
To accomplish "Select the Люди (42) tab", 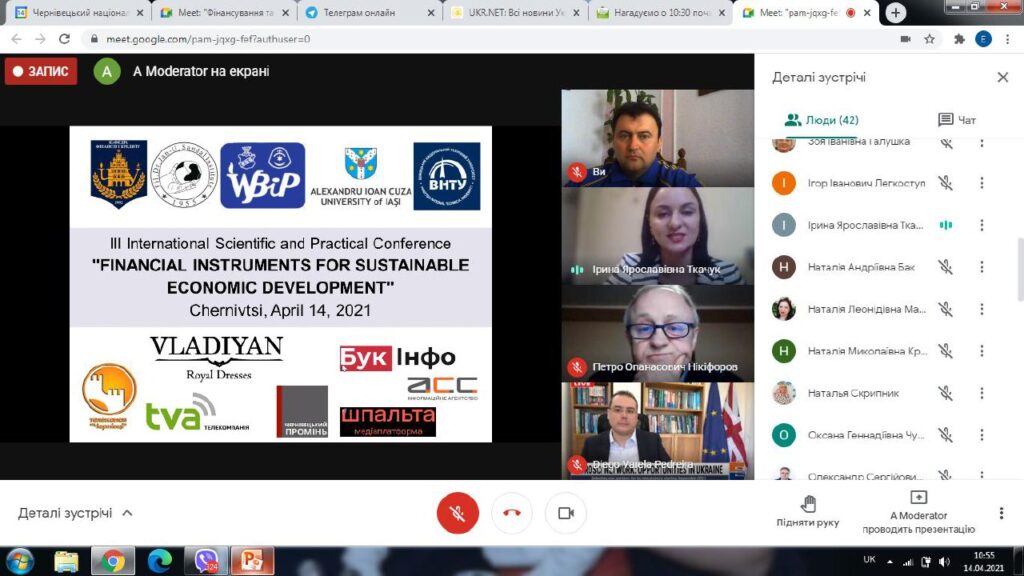I will coord(822,120).
